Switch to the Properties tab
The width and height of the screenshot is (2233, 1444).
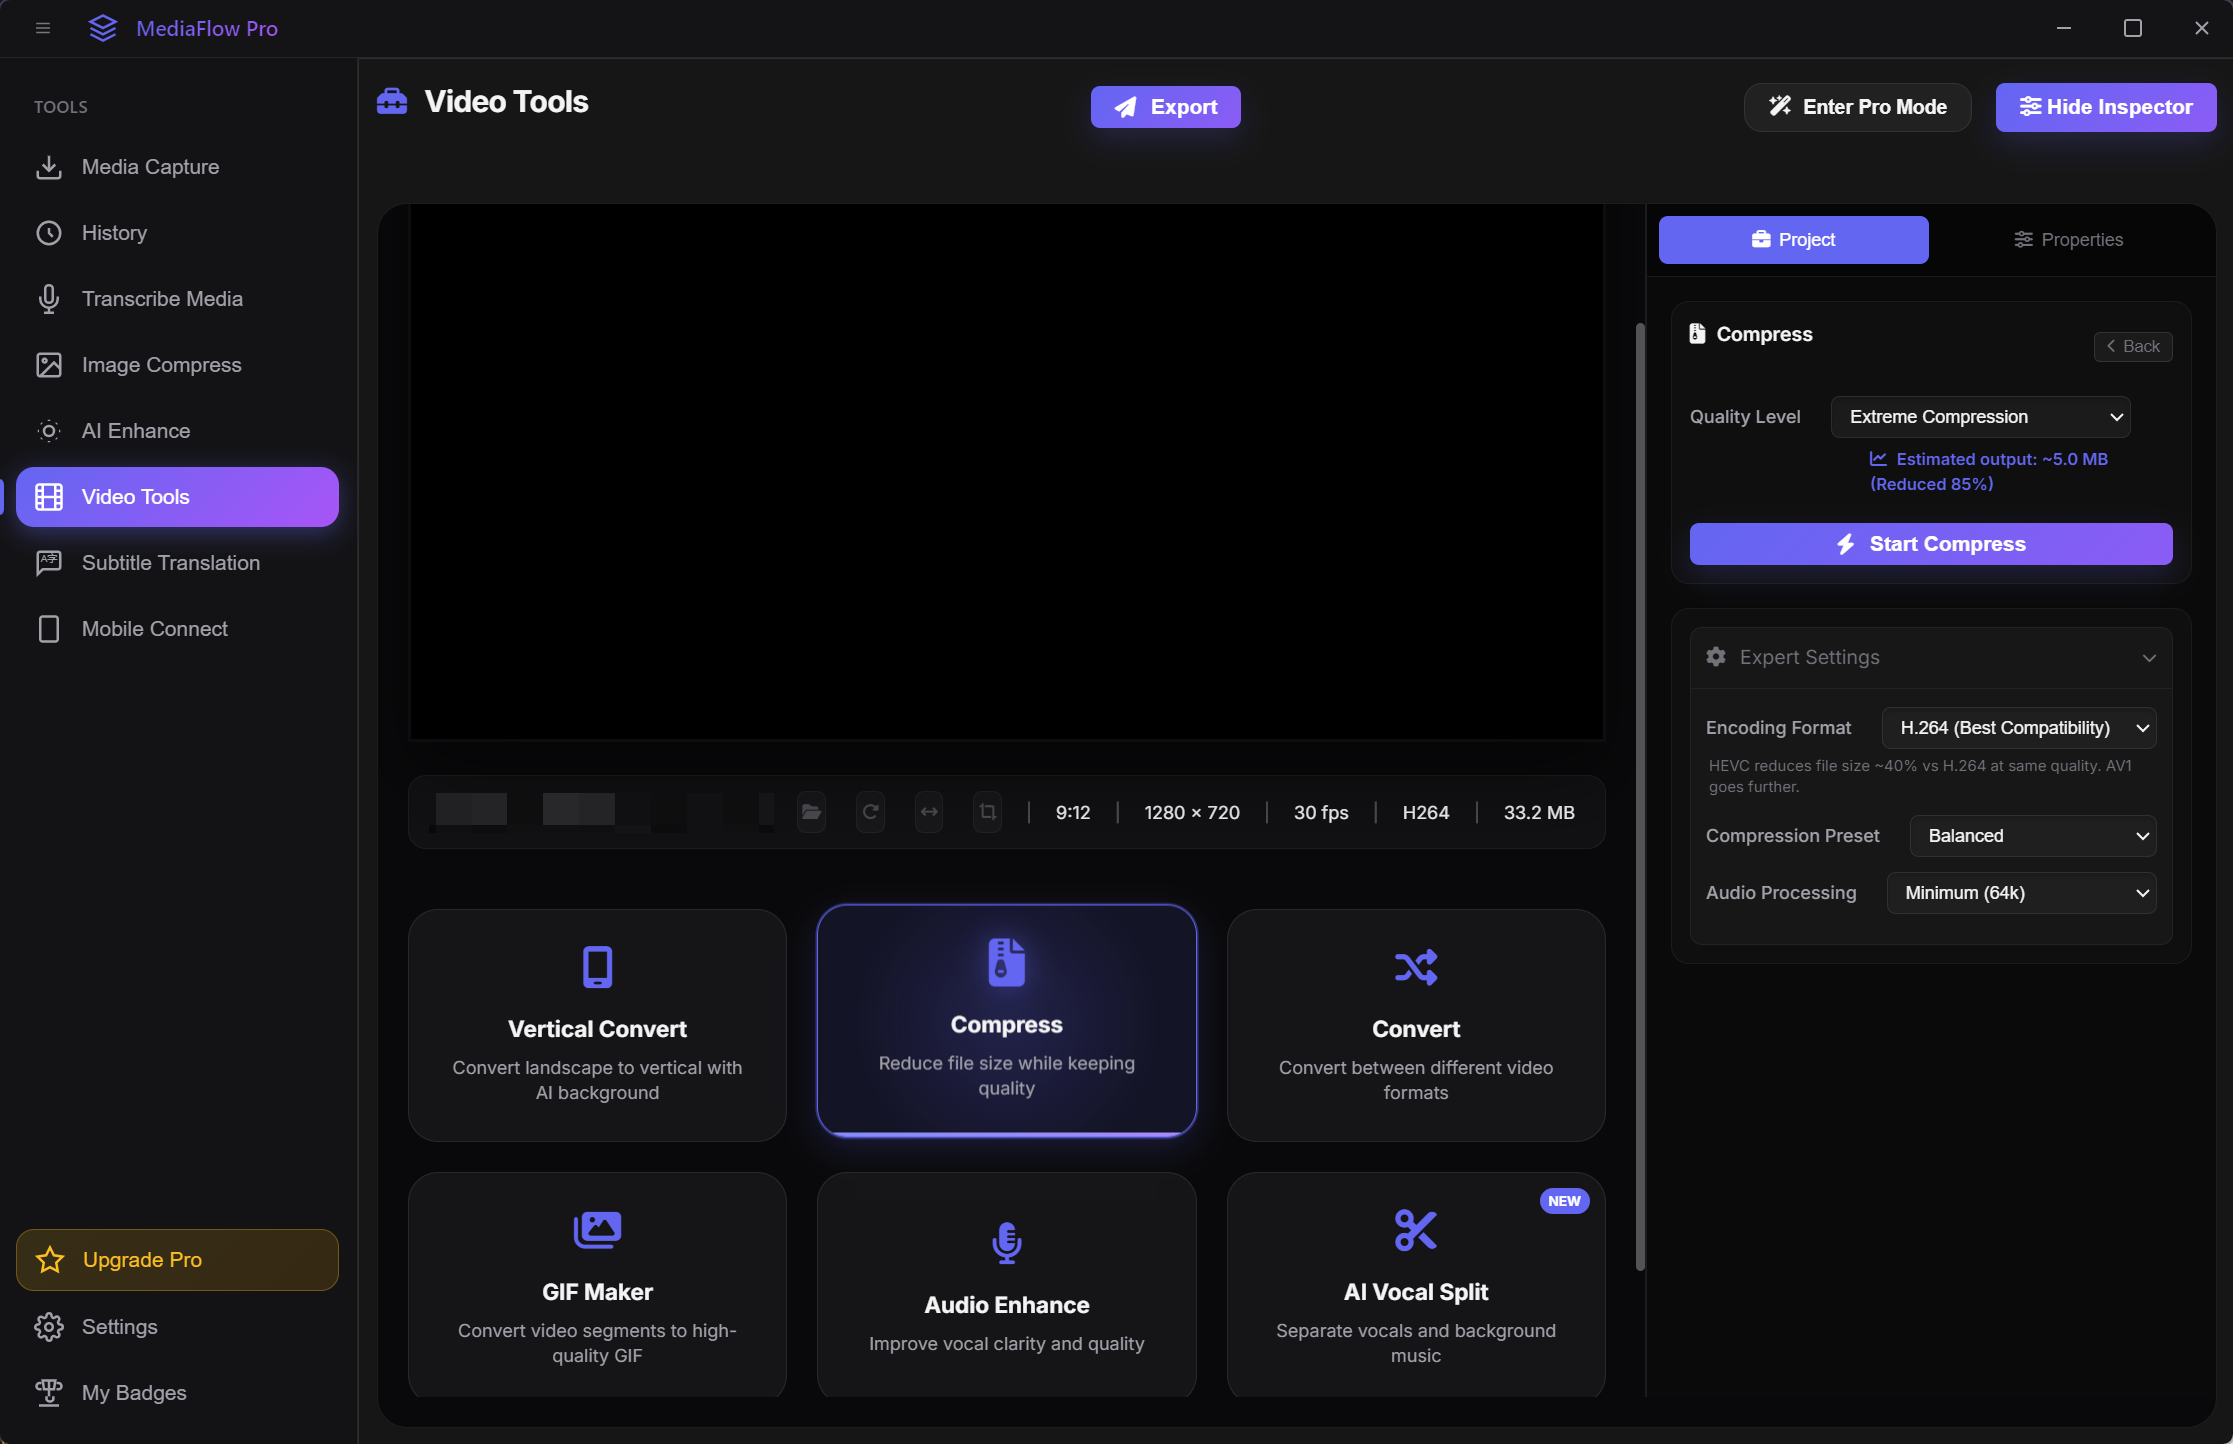tap(2068, 239)
